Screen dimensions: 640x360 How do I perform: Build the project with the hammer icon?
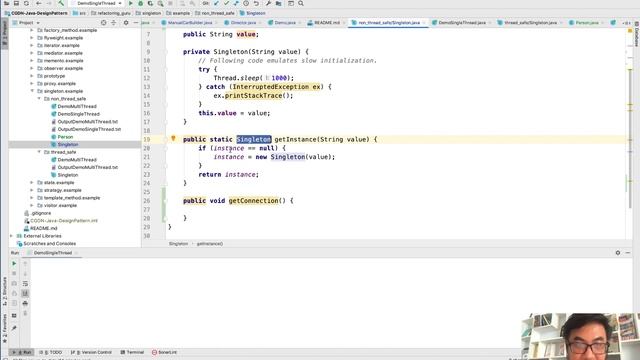click(x=61, y=3)
